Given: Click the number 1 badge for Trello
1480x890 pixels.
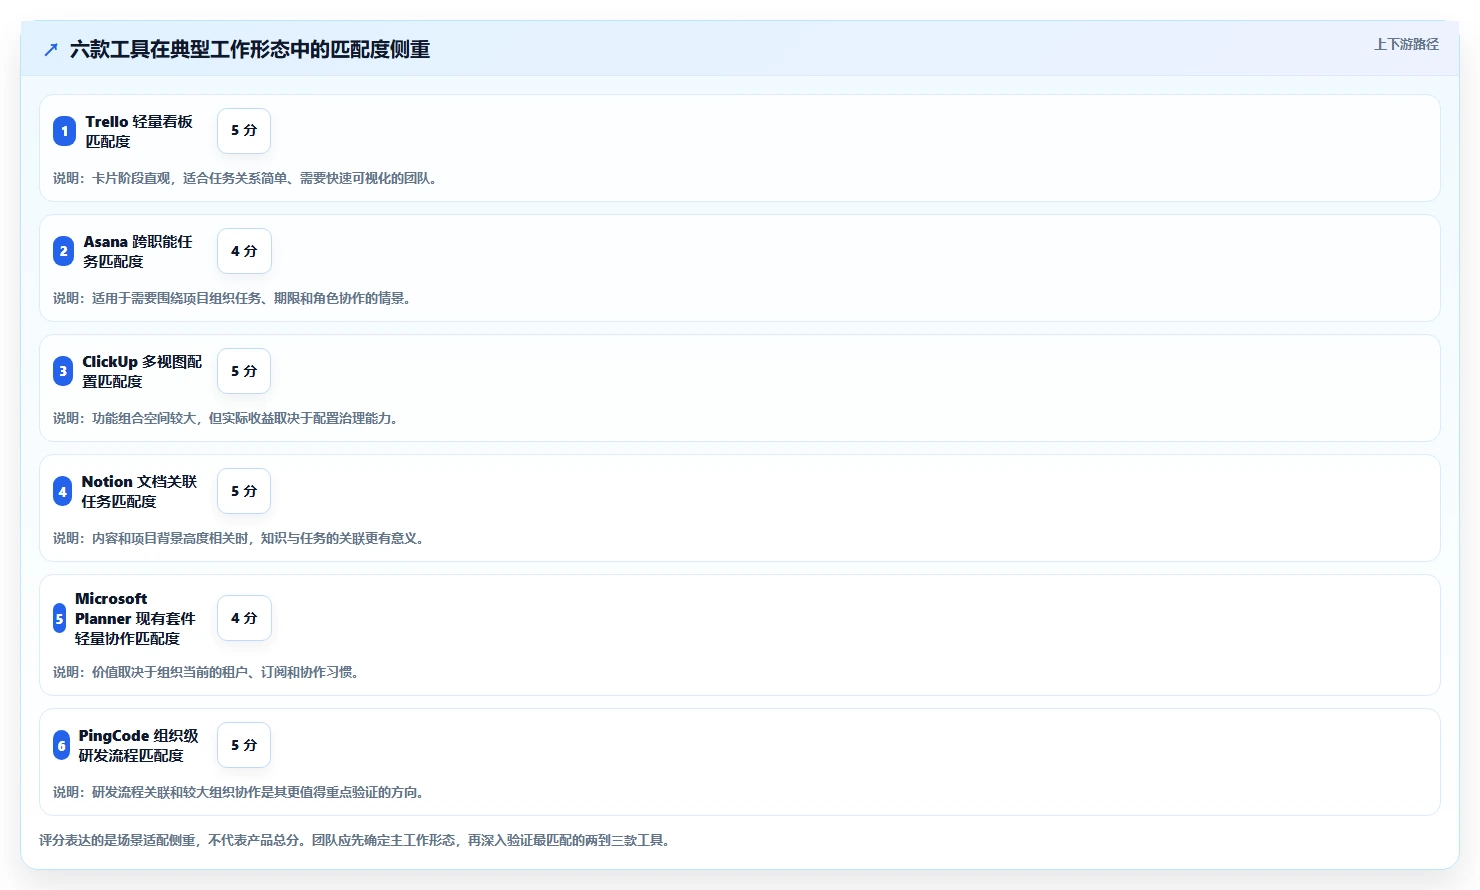Looking at the screenshot, I should point(64,131).
